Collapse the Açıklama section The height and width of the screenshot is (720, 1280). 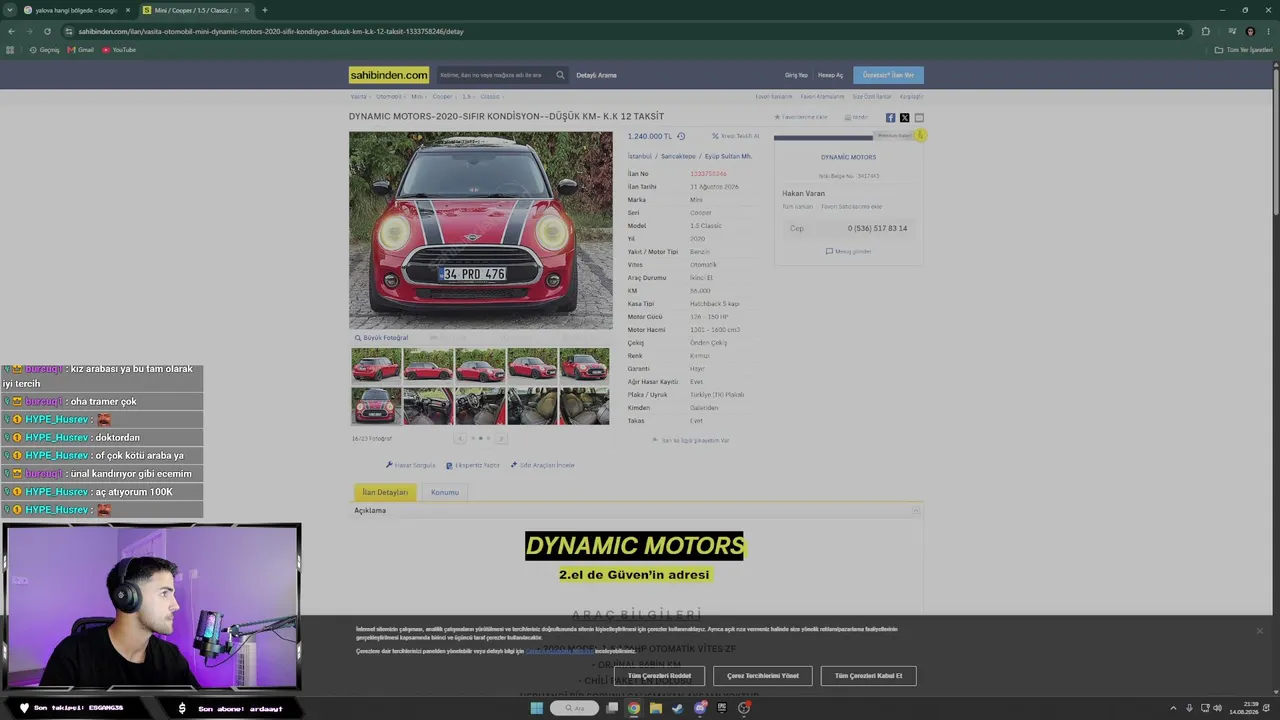[x=915, y=510]
